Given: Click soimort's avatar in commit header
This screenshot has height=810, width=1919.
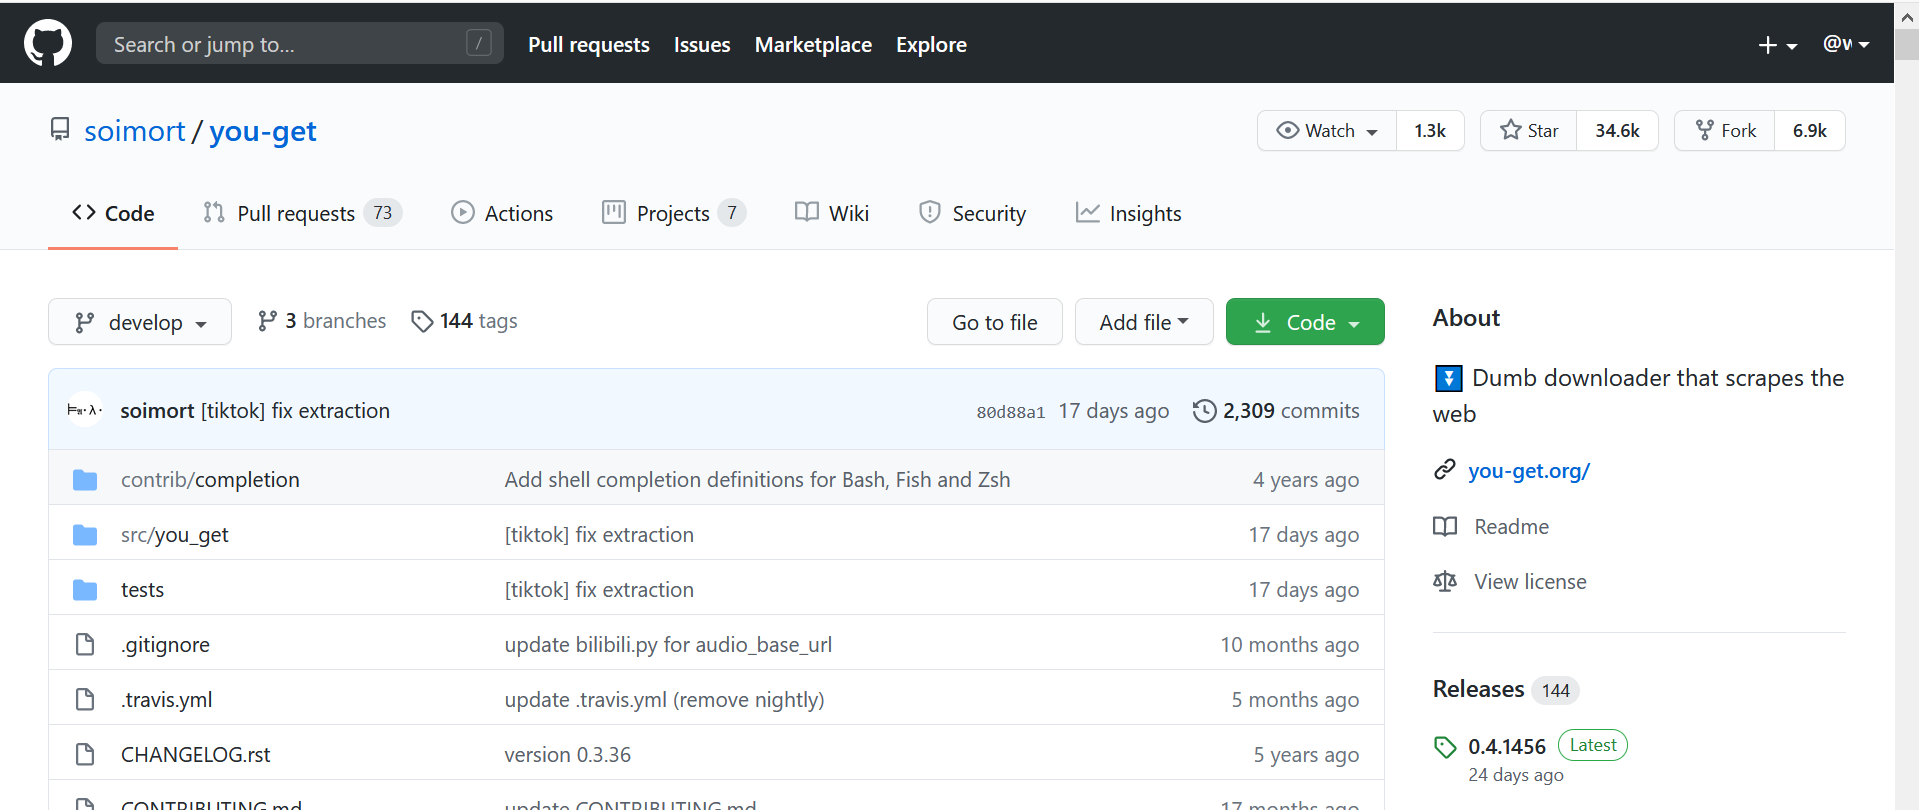Looking at the screenshot, I should (84, 410).
